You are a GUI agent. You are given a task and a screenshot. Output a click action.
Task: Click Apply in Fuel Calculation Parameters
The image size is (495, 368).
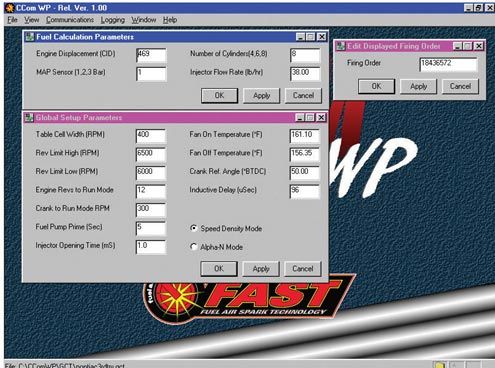coord(261,96)
